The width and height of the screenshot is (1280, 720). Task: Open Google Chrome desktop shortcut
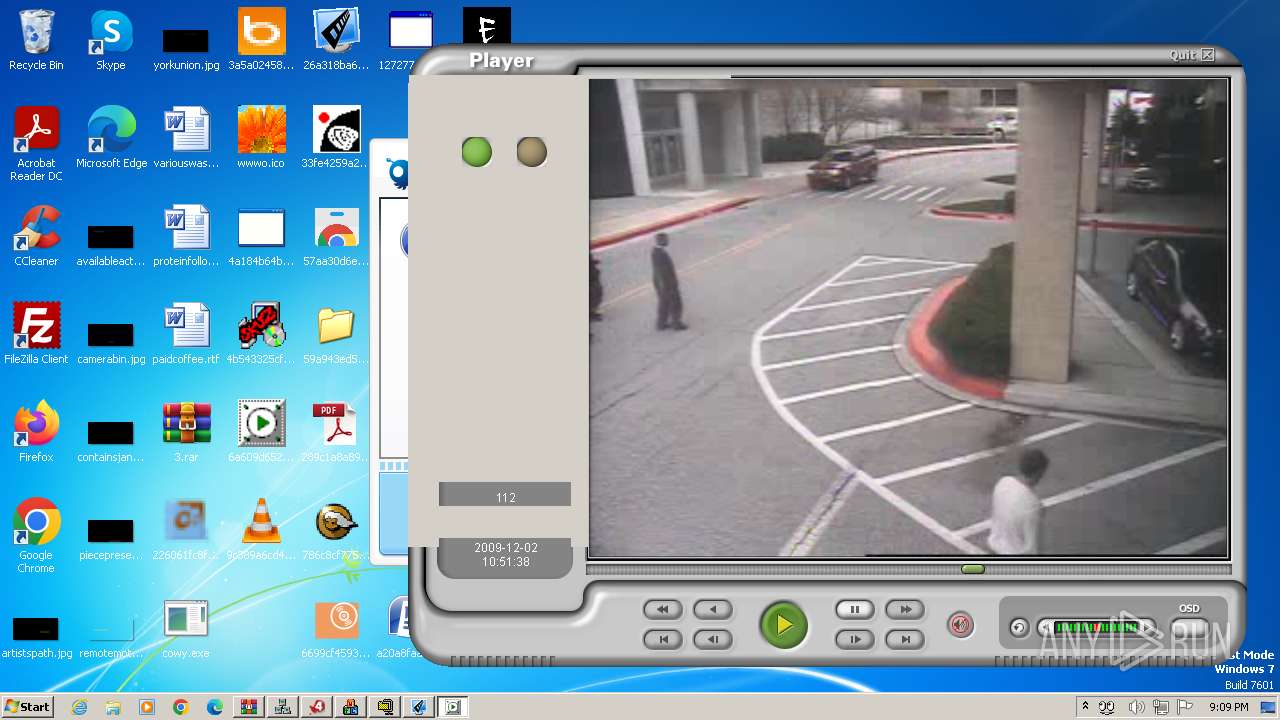point(36,536)
